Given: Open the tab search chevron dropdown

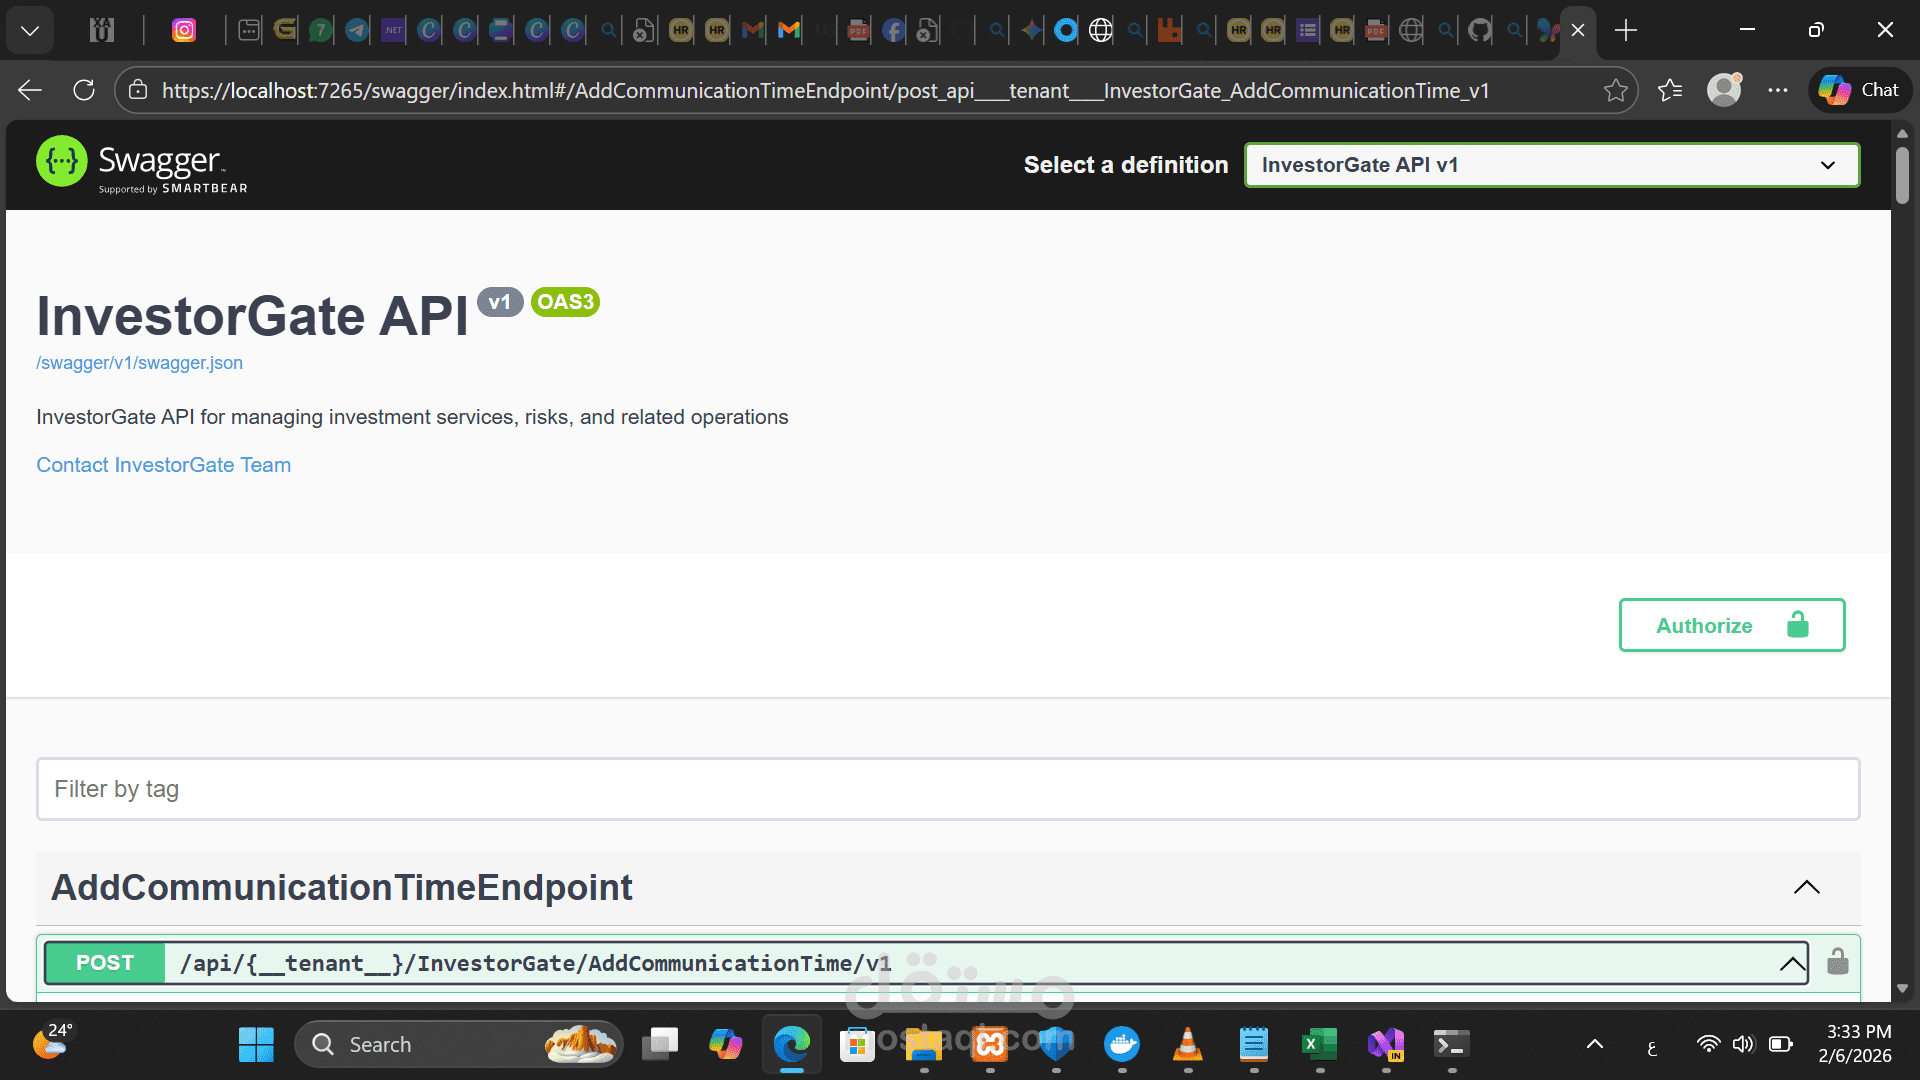Looking at the screenshot, I should coord(30,30).
